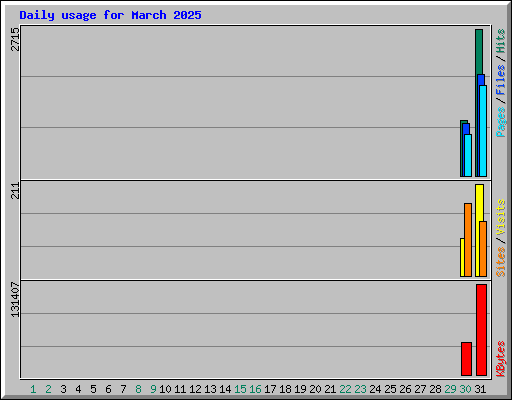Click day 30 on the x-axis
This screenshot has height=400, width=512.
[x=465, y=389]
